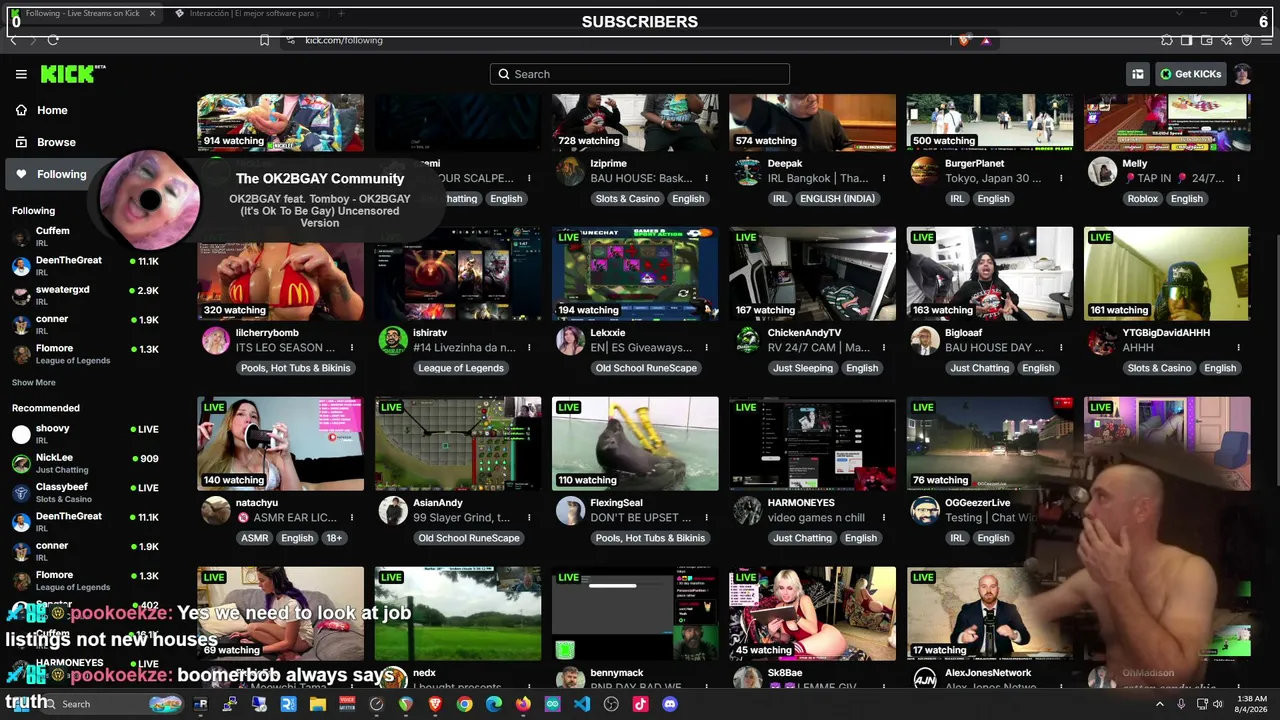Click the Get KICKs button

click(1191, 74)
